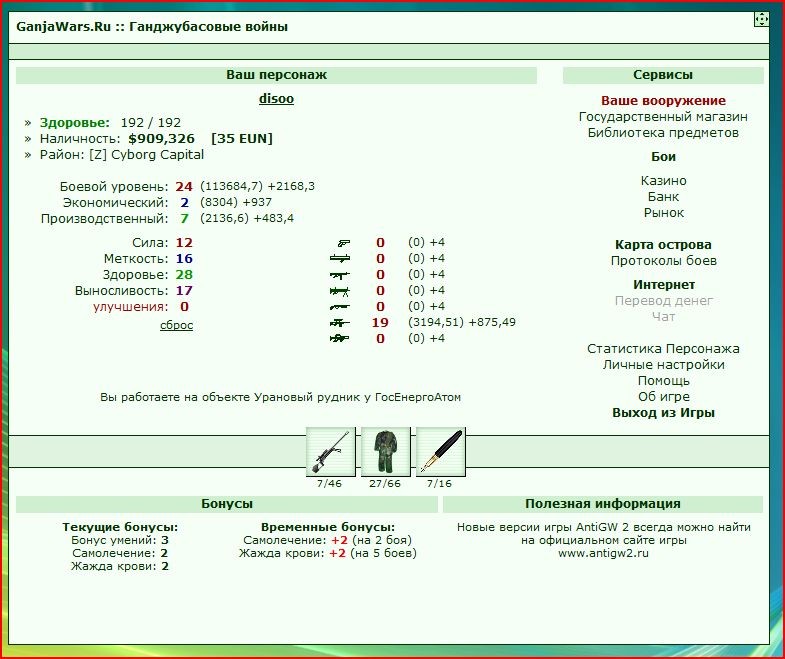Click the grenade launcher skill icon

coord(340,258)
